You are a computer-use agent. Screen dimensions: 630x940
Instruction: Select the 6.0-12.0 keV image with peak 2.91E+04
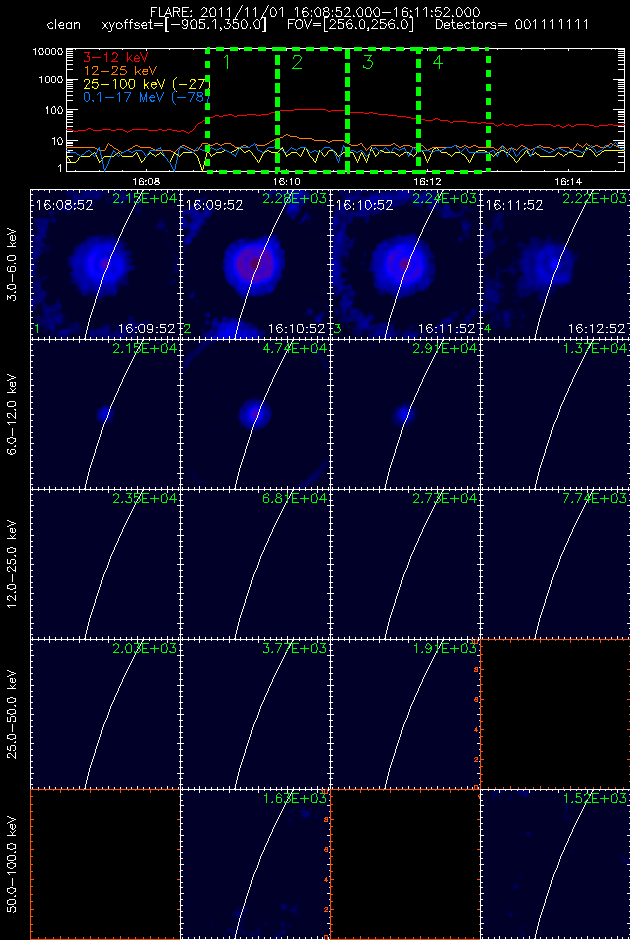(405, 414)
